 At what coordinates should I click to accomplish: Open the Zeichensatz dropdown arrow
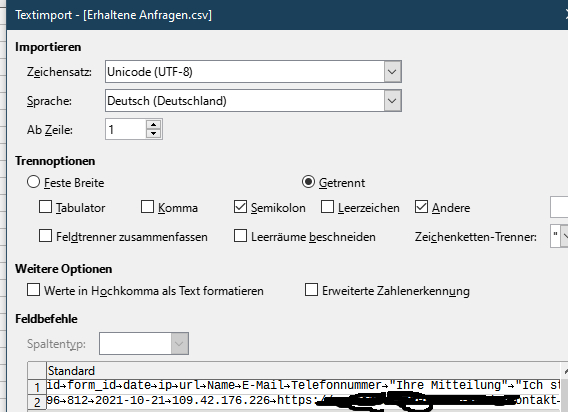point(392,72)
